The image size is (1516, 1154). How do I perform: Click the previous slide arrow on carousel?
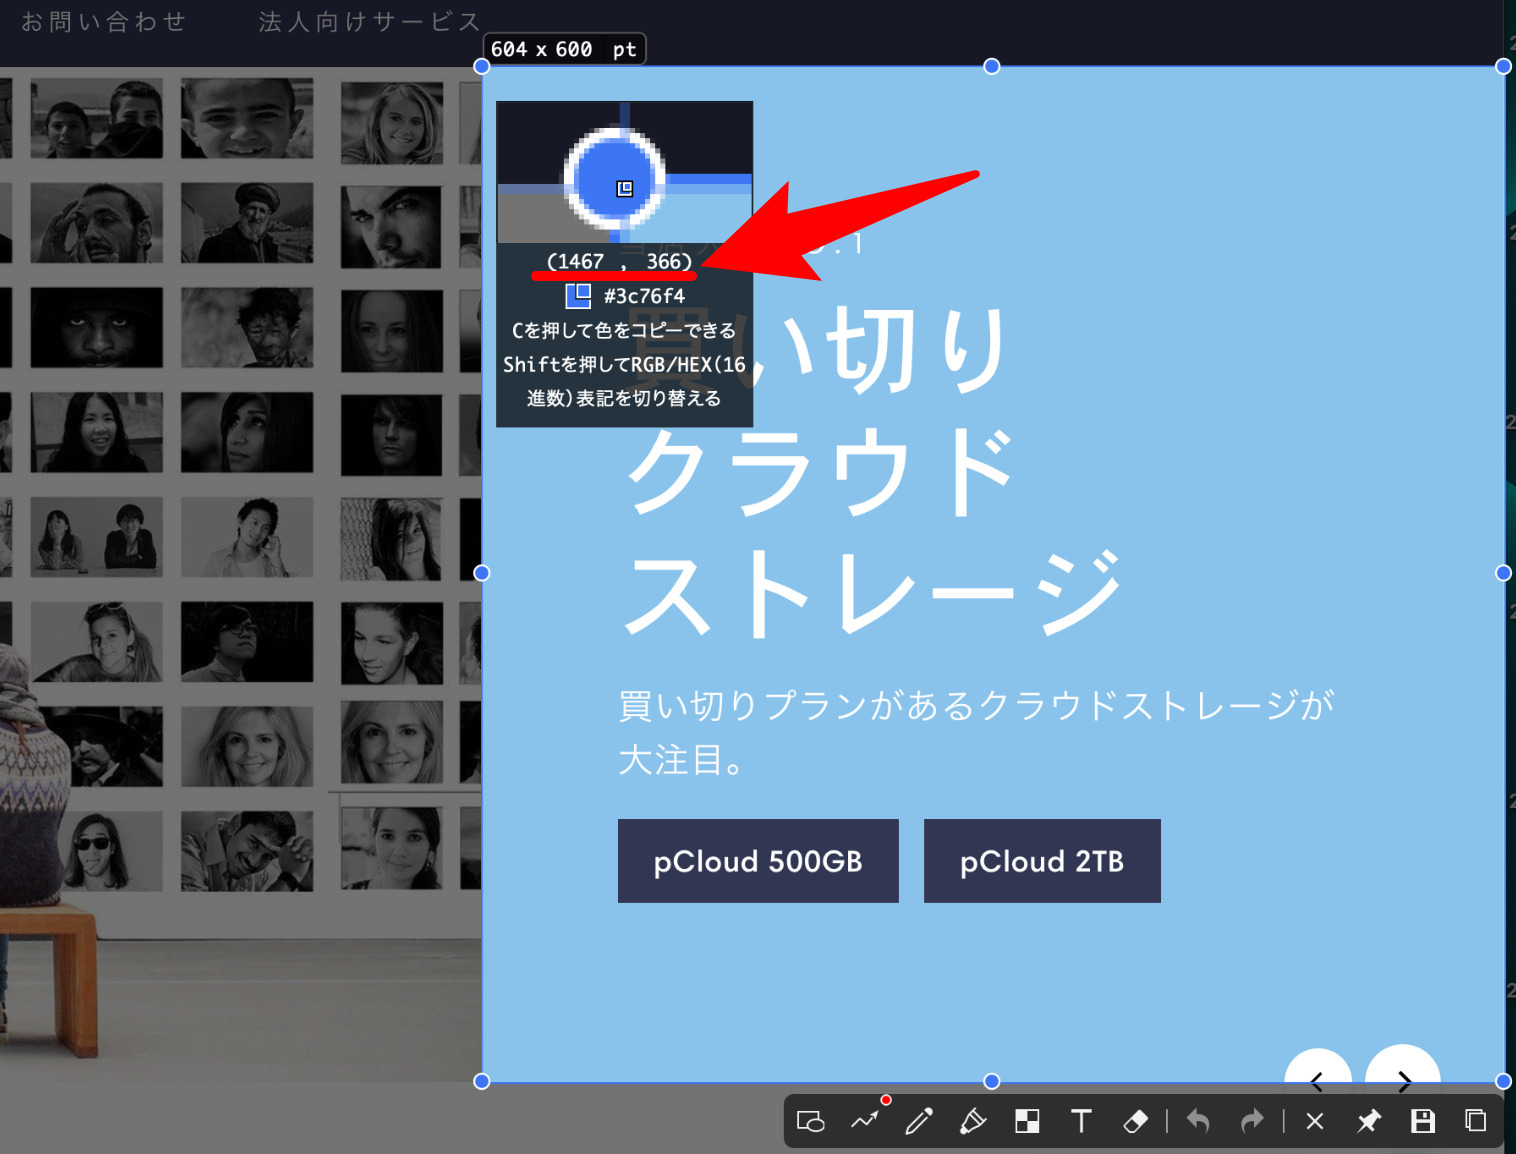click(x=1318, y=1066)
